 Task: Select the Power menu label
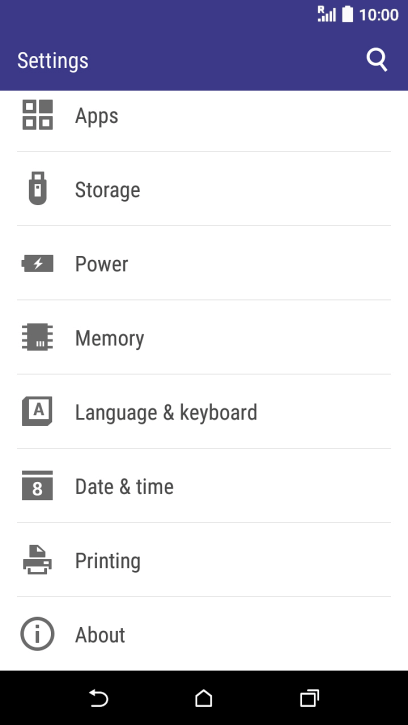[101, 264]
